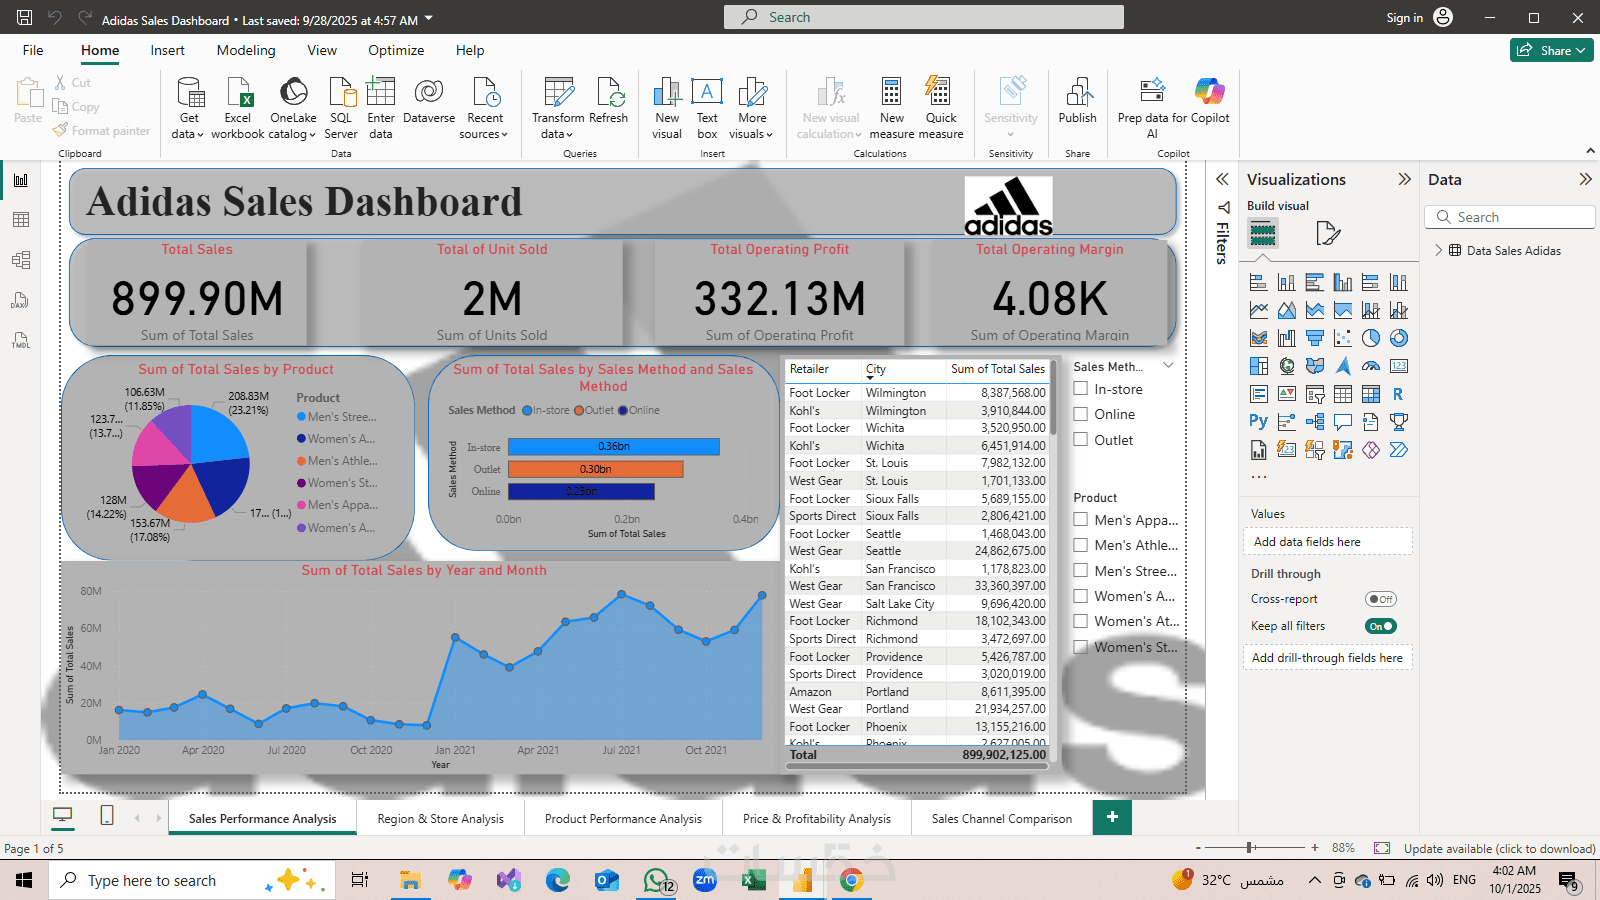
Task: Open TMDL view in the left sidebar
Action: tap(21, 340)
